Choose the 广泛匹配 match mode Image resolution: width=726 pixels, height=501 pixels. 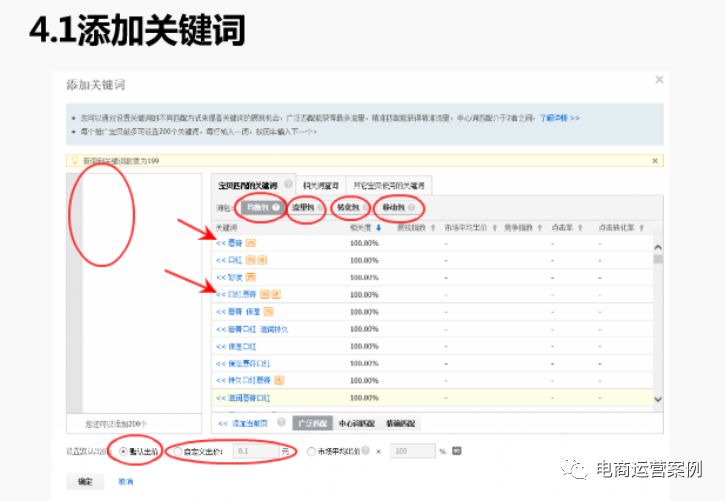(313, 423)
